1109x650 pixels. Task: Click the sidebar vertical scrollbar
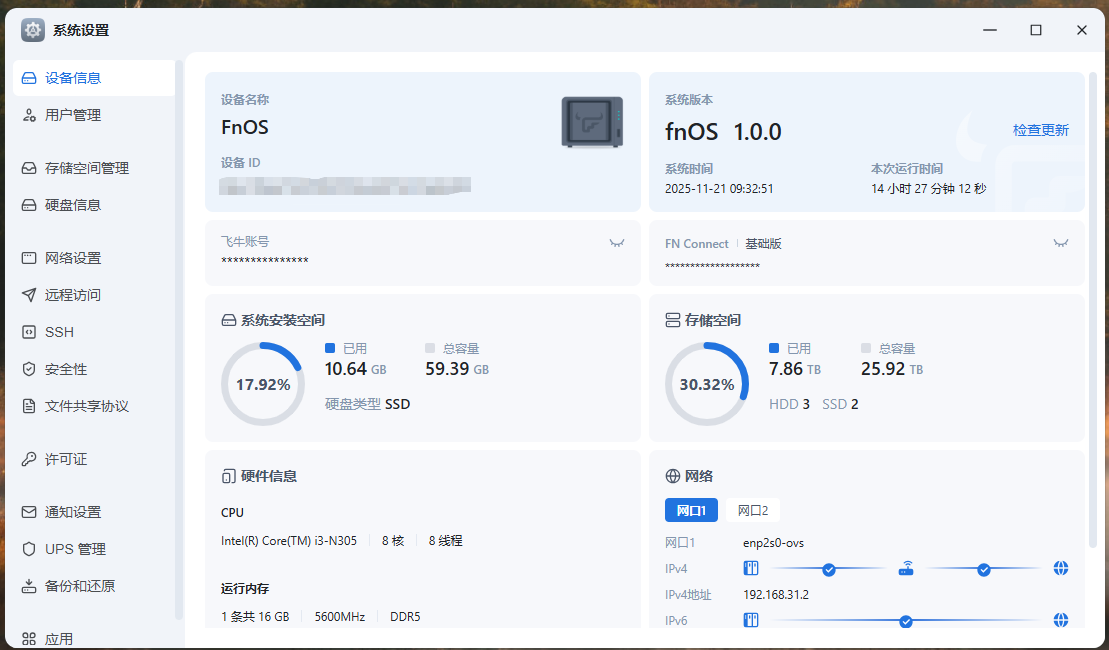[x=179, y=339]
